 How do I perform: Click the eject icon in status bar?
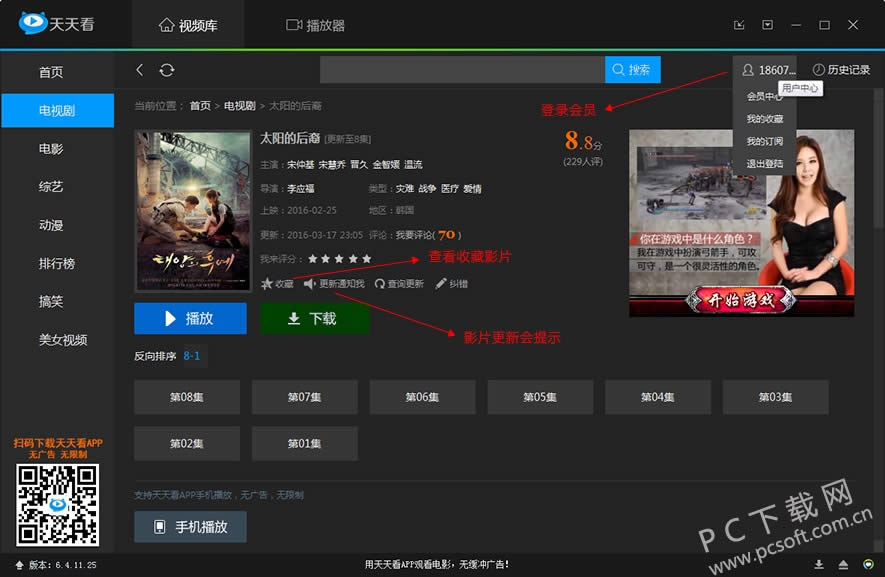[843, 565]
